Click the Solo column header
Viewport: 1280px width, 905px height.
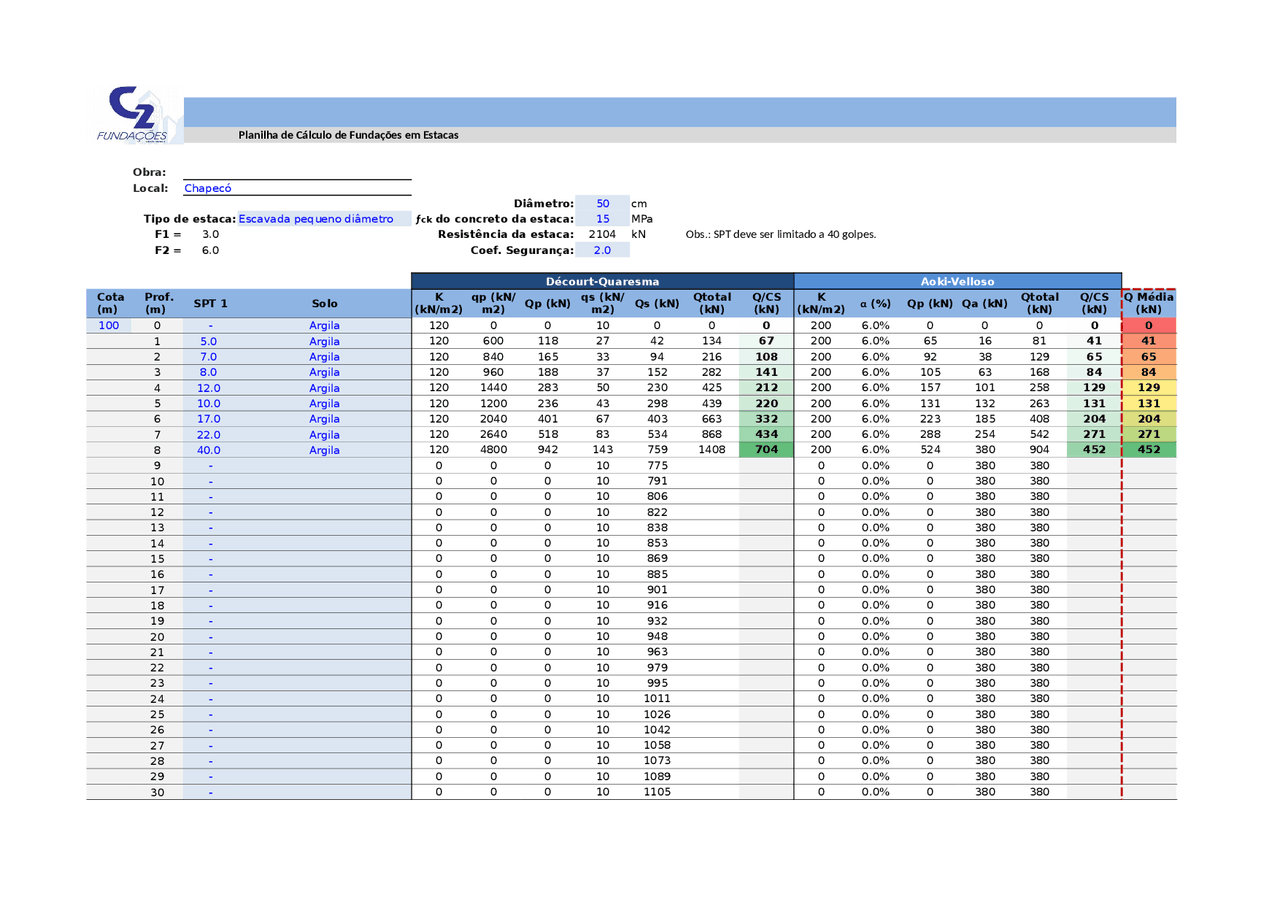(324, 303)
